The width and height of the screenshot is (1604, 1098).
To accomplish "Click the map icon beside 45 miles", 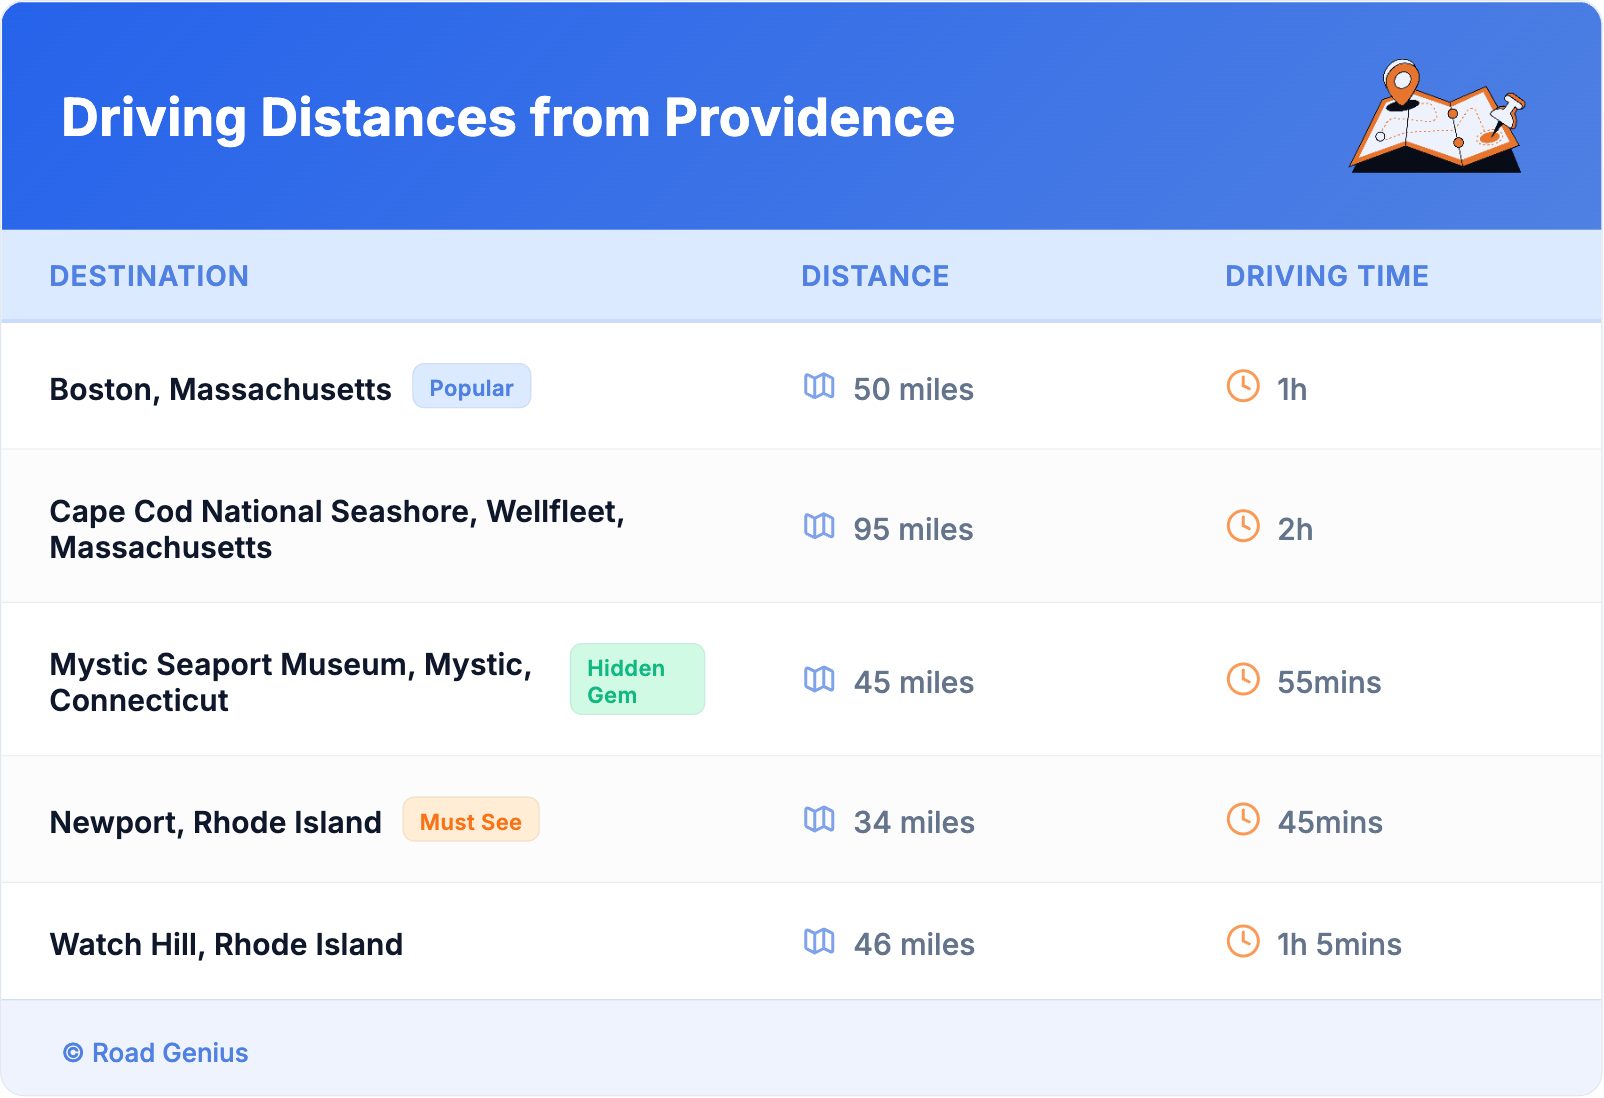I will click(819, 680).
